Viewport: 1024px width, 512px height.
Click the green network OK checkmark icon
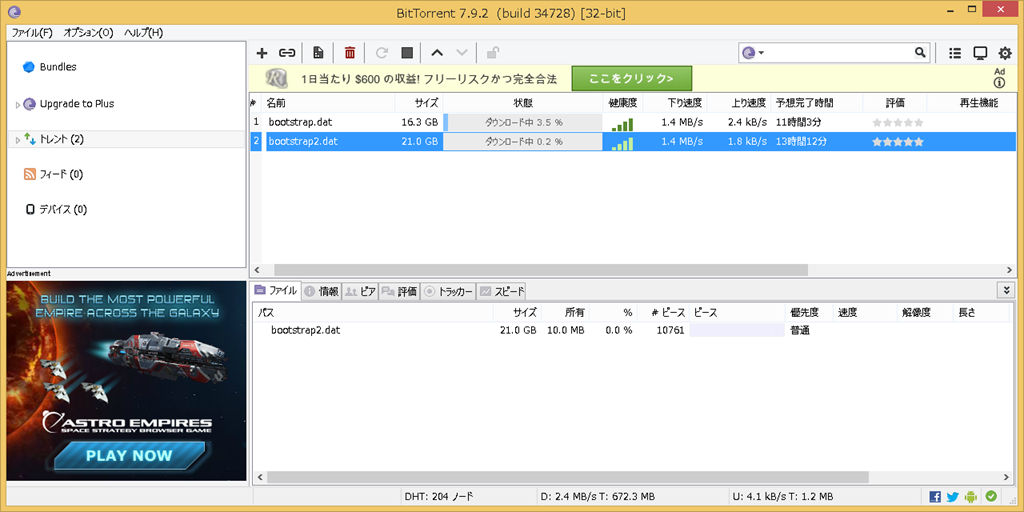pyautogui.click(x=991, y=496)
